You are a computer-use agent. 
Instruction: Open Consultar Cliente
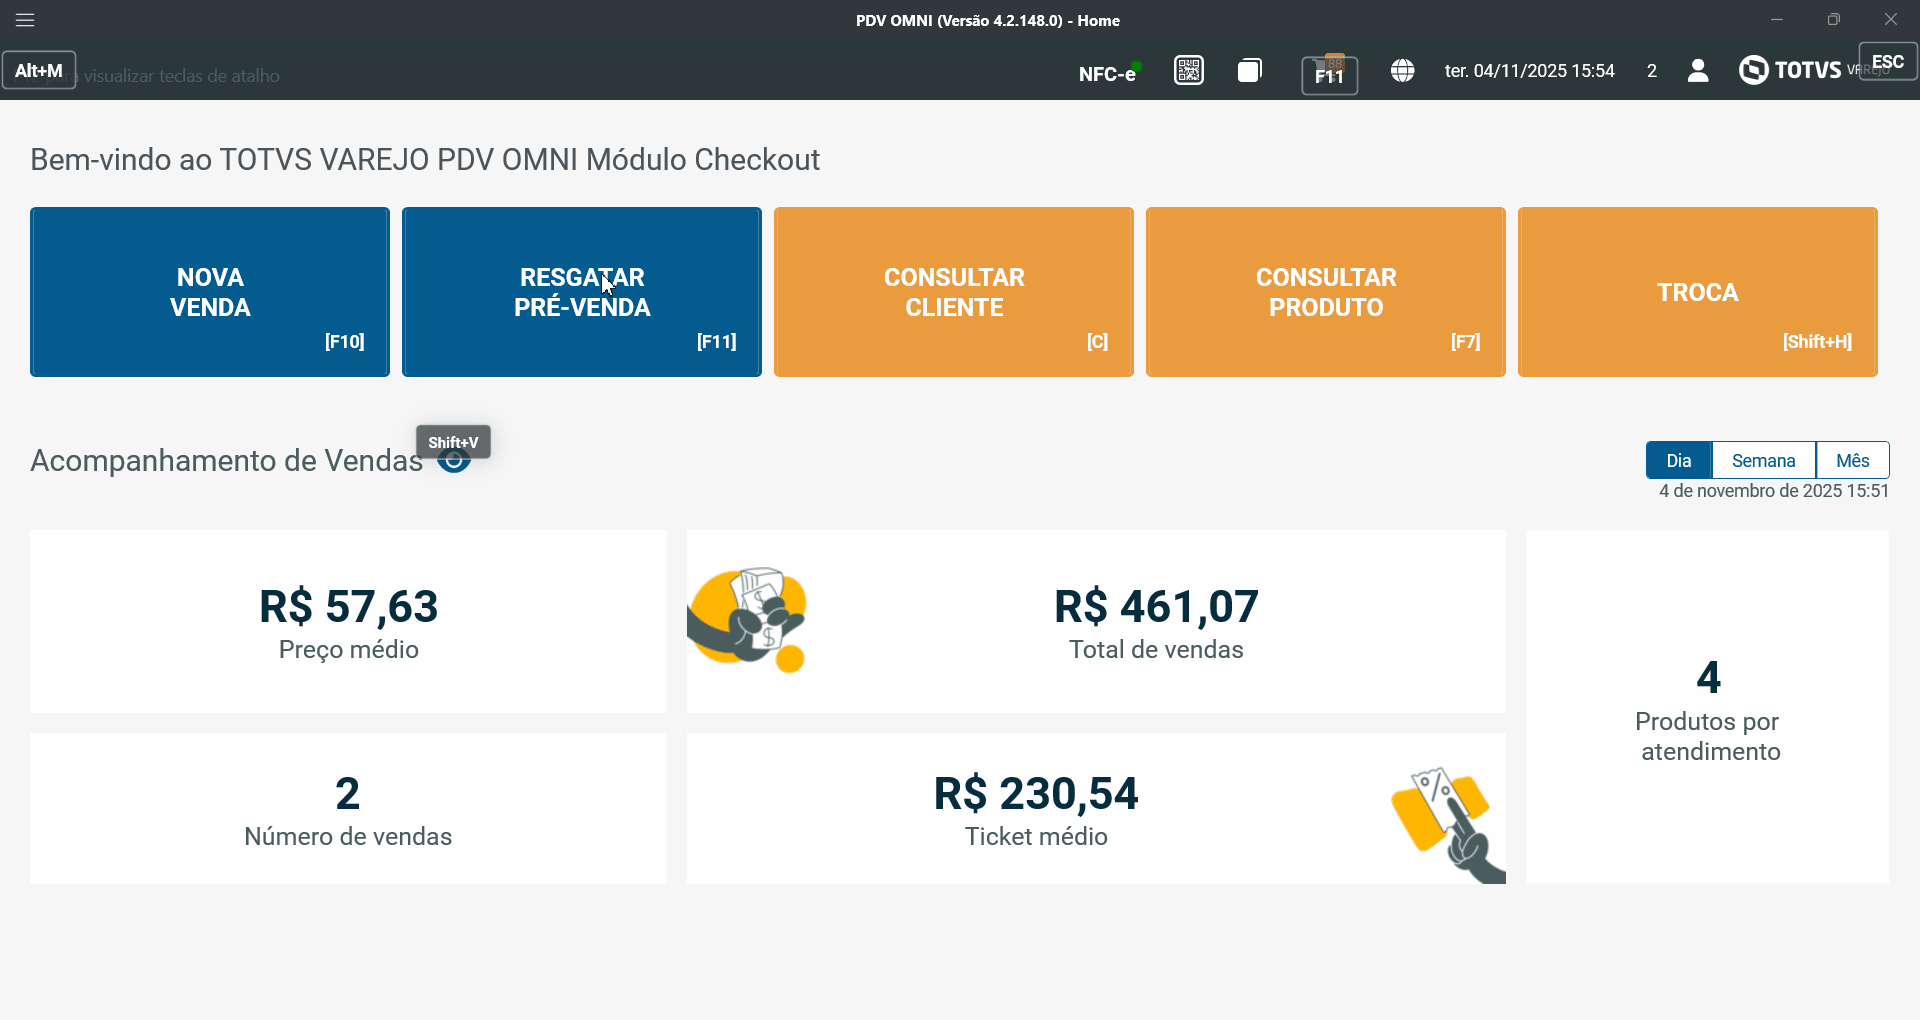tap(954, 292)
